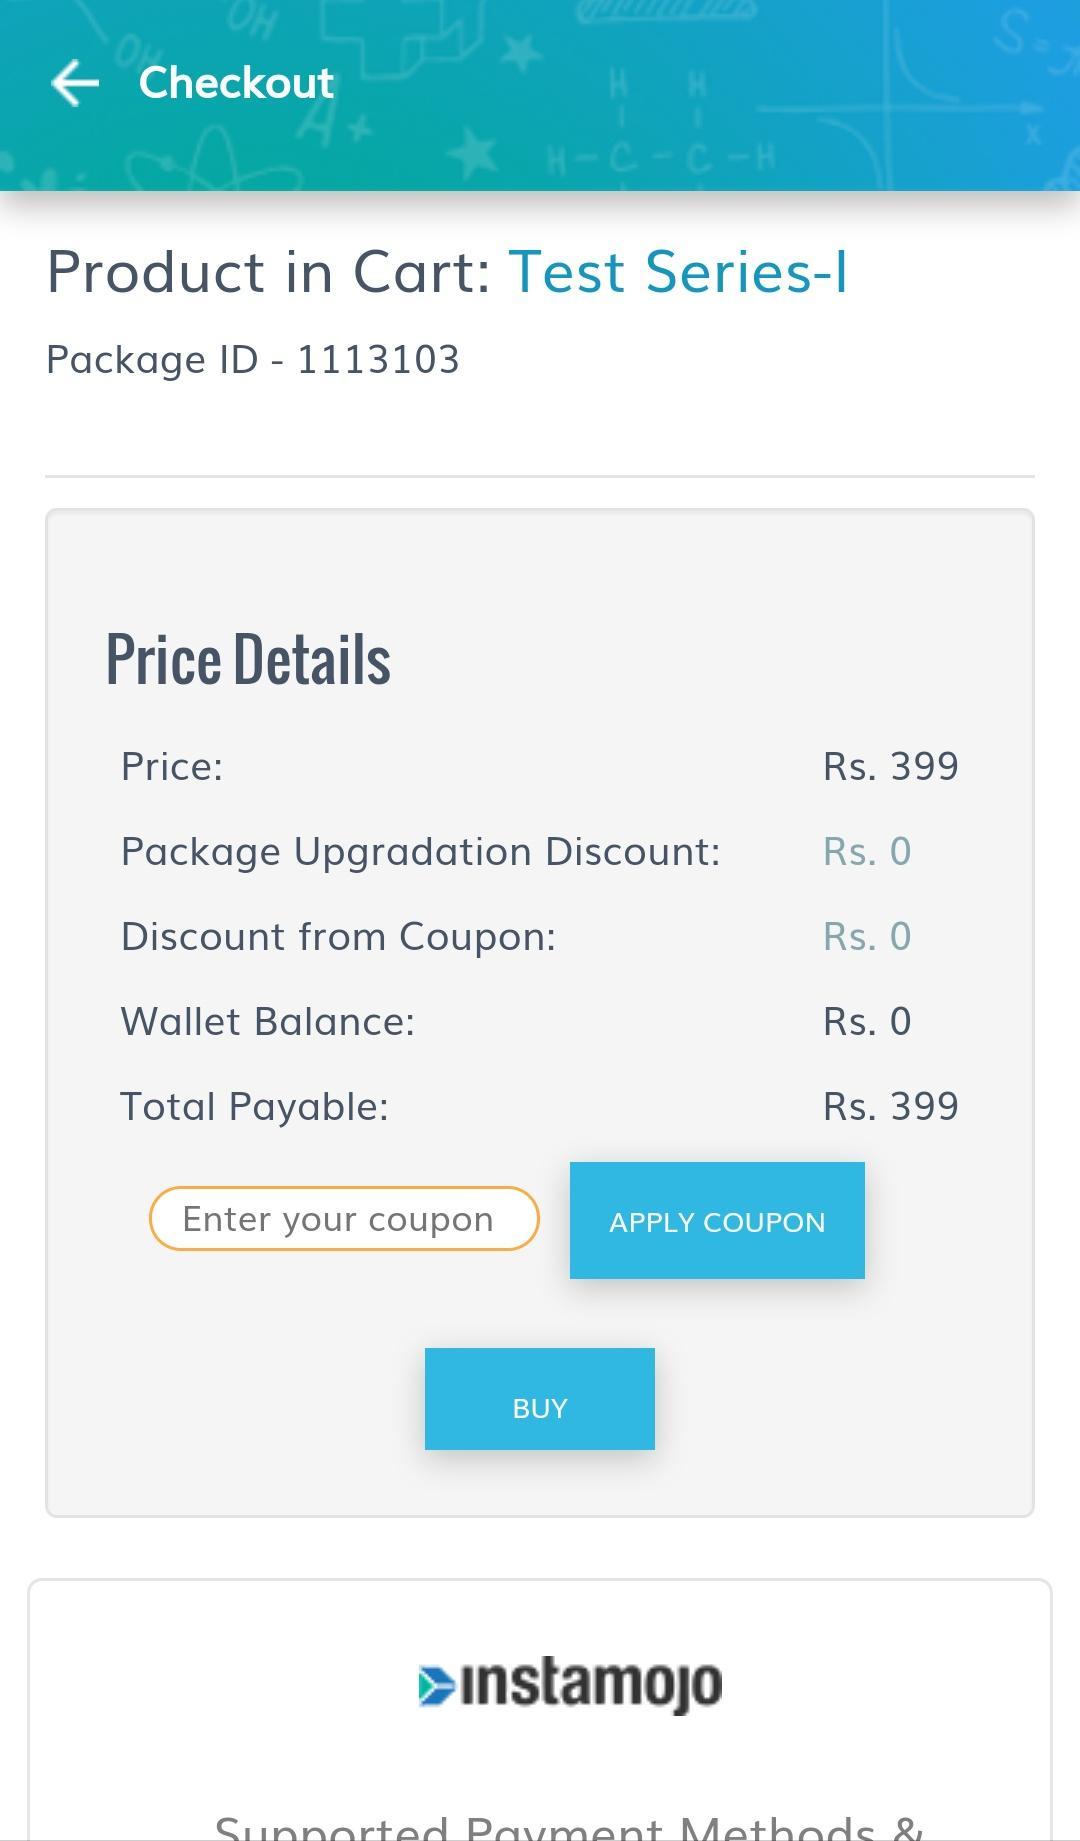The width and height of the screenshot is (1080, 1841).
Task: Tap the Price Details heading
Action: pyautogui.click(x=248, y=660)
